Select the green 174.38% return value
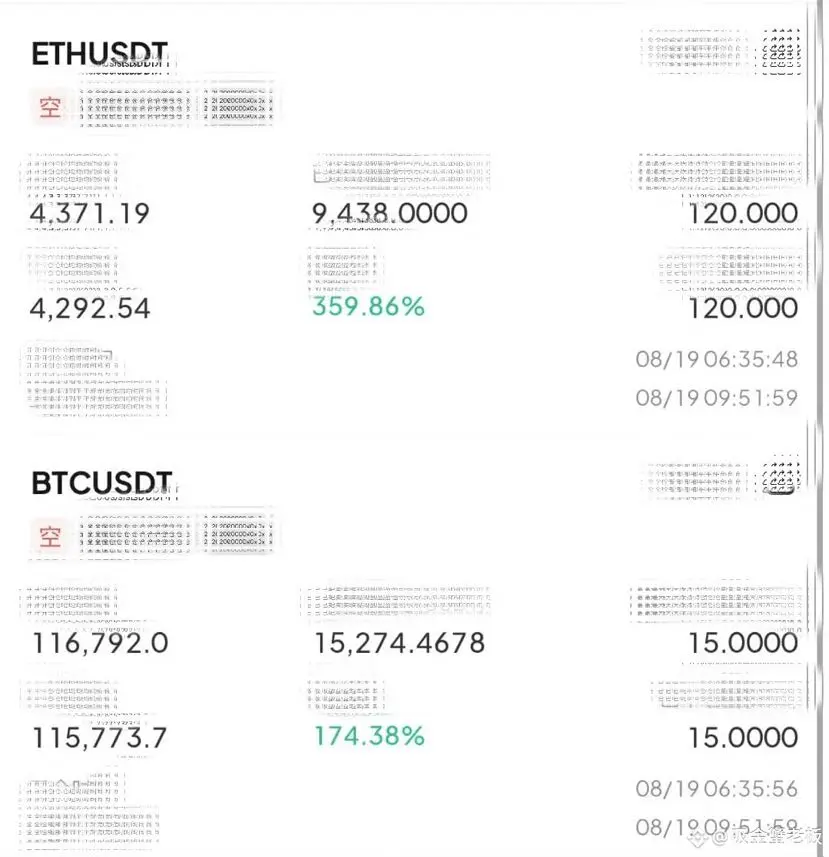The height and width of the screenshot is (857, 829). click(x=369, y=736)
